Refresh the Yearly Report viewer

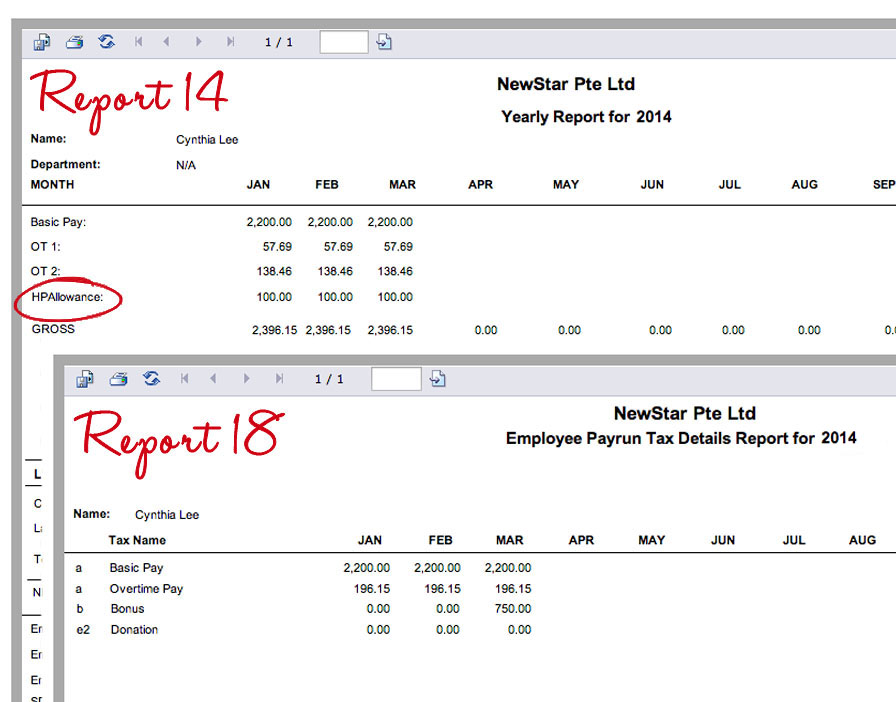[x=106, y=42]
